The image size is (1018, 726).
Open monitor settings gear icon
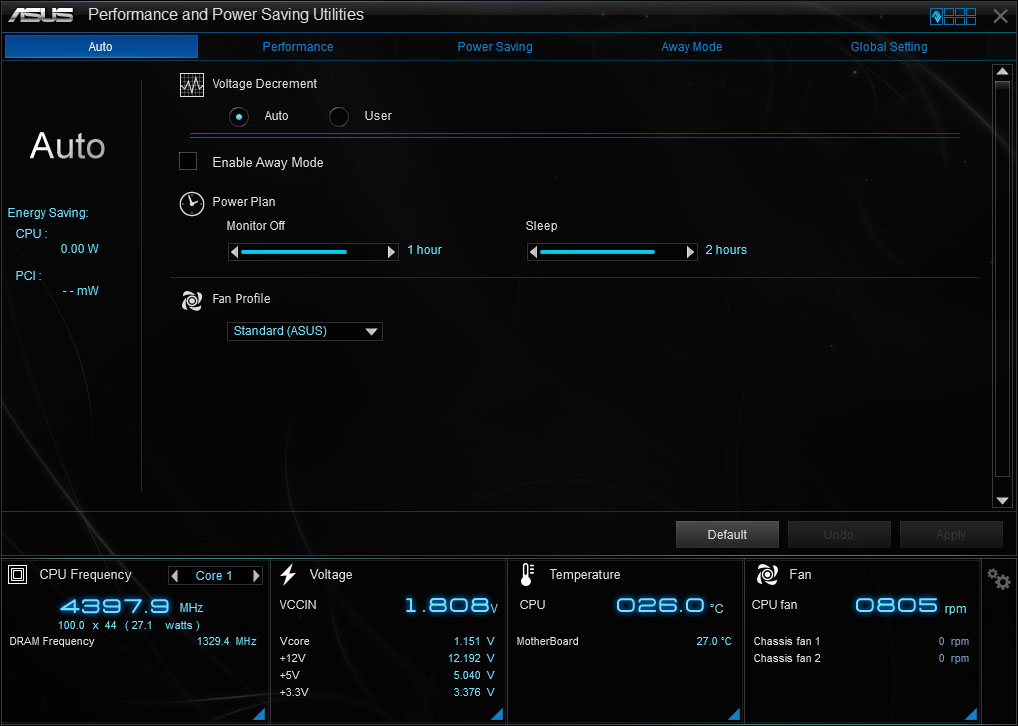[999, 579]
